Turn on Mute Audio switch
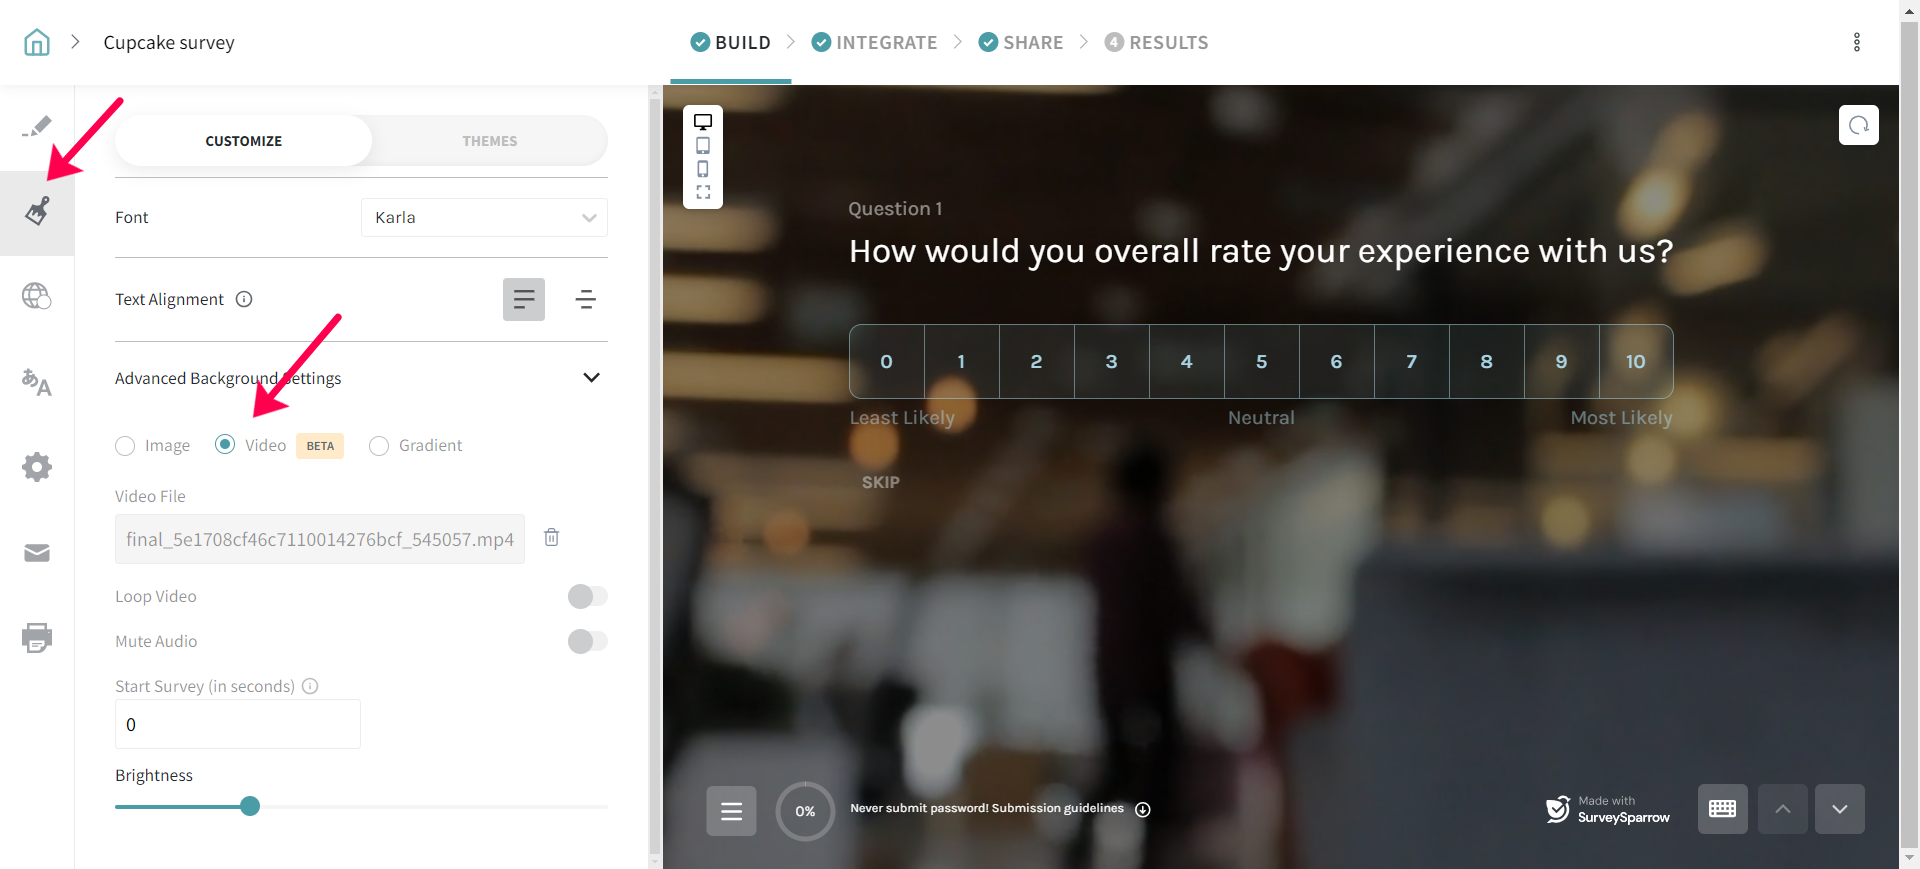The height and width of the screenshot is (869, 1920). click(587, 641)
